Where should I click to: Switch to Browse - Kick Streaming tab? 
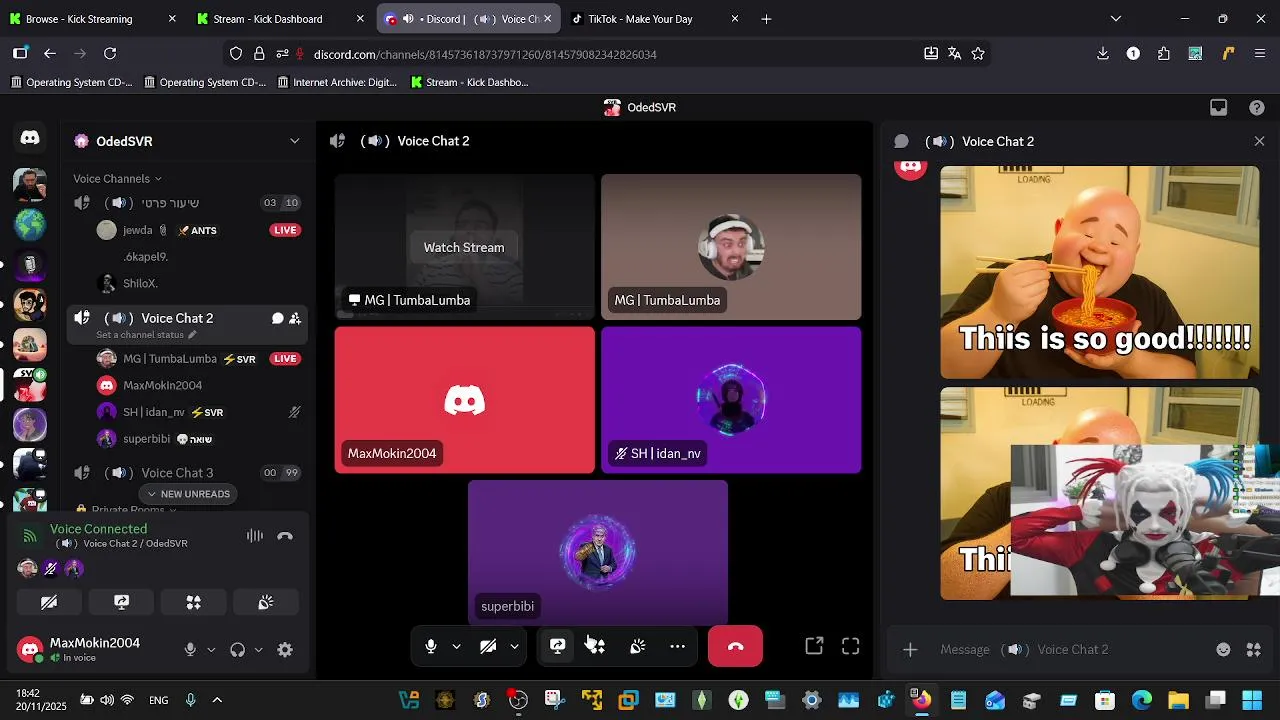pos(94,19)
